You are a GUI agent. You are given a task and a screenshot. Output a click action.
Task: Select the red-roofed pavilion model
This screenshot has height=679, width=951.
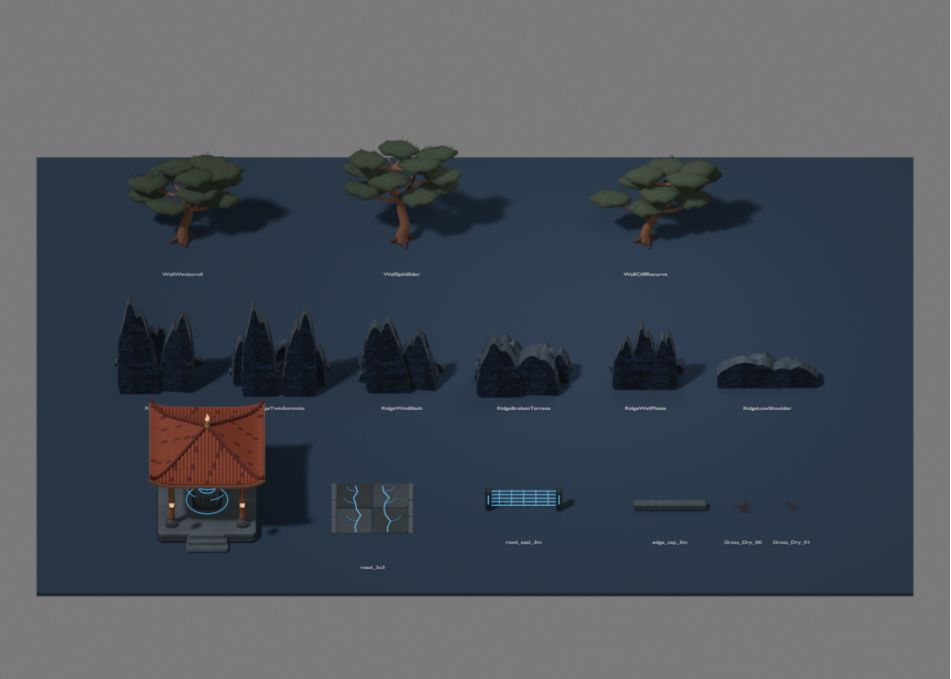pos(207,475)
